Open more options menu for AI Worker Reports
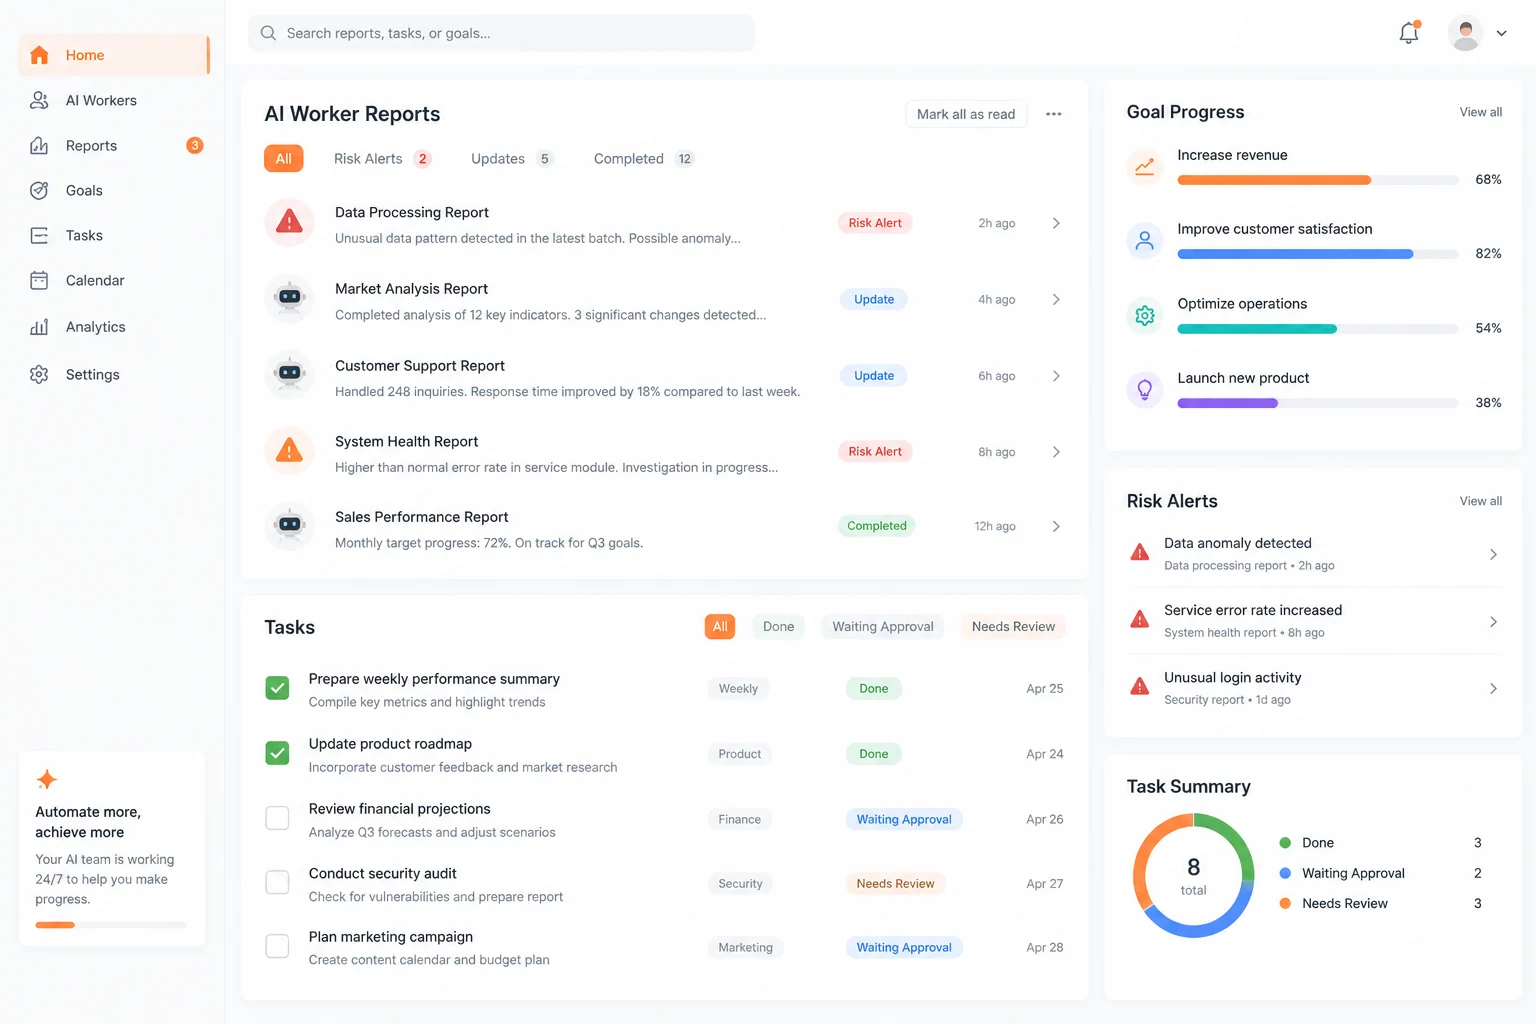1536x1024 pixels. pos(1053,114)
